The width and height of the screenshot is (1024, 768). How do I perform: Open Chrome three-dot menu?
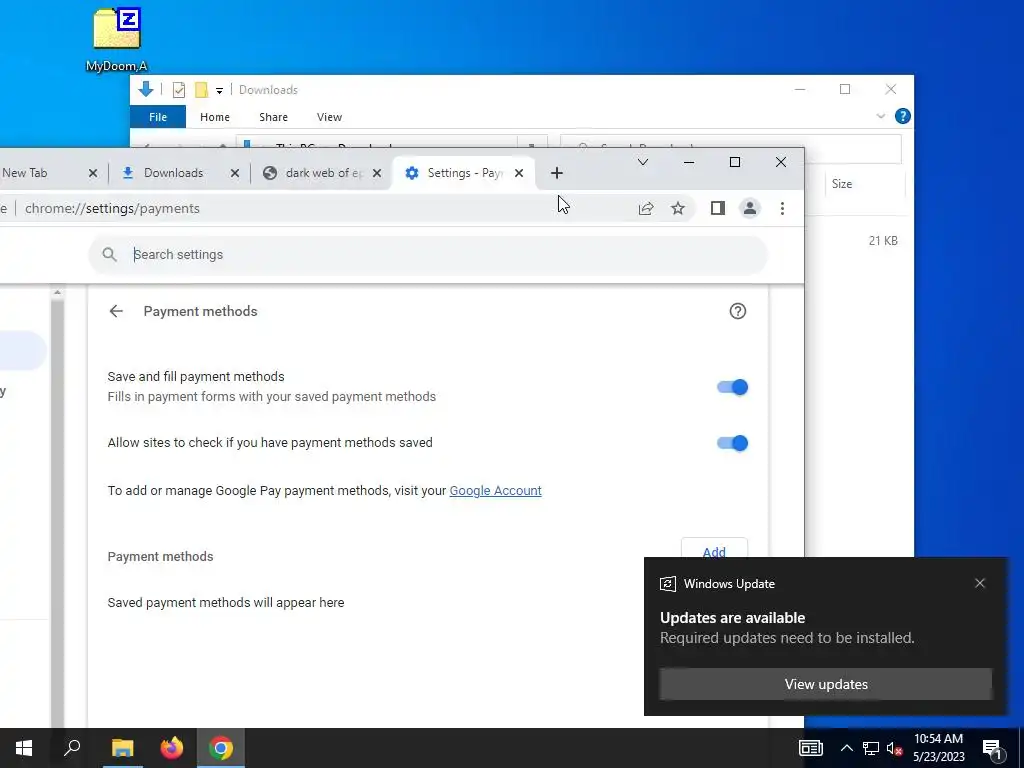click(782, 208)
